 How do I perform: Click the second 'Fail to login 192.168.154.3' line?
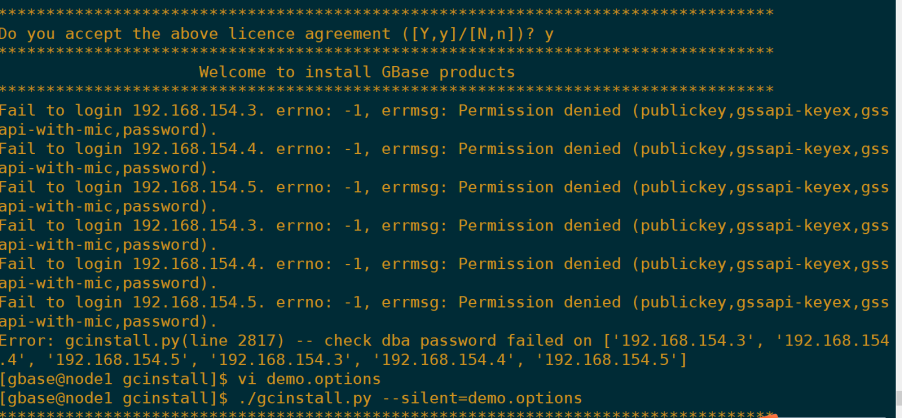444,226
